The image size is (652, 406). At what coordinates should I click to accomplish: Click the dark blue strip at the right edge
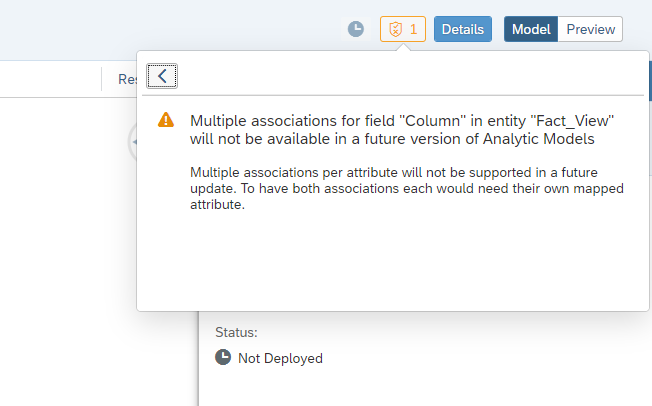pos(650,81)
